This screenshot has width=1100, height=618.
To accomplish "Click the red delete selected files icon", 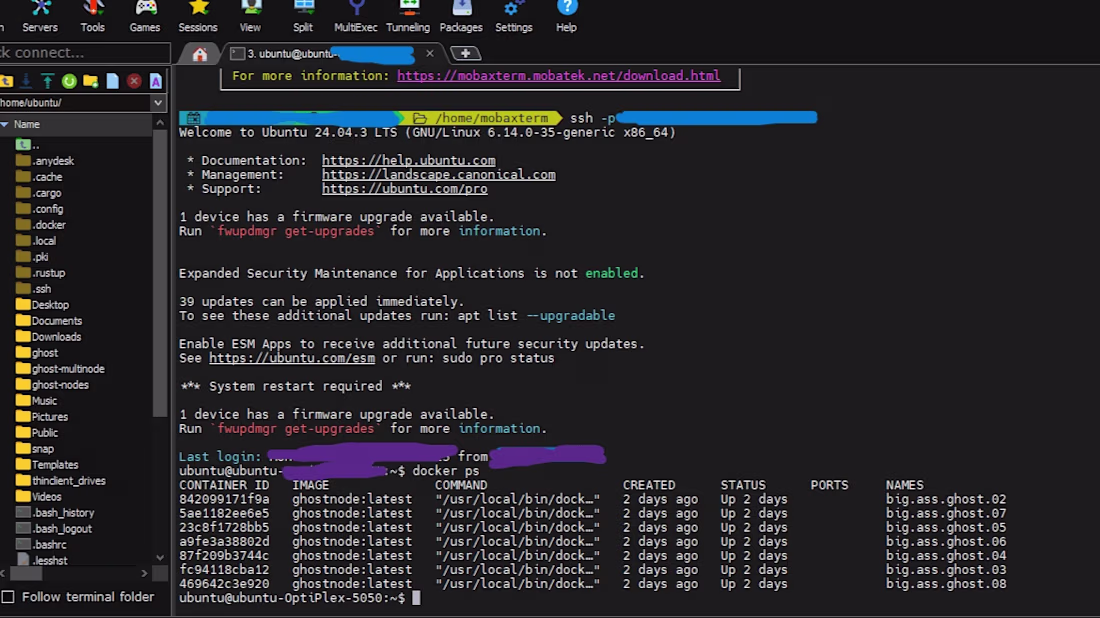I will coord(134,81).
